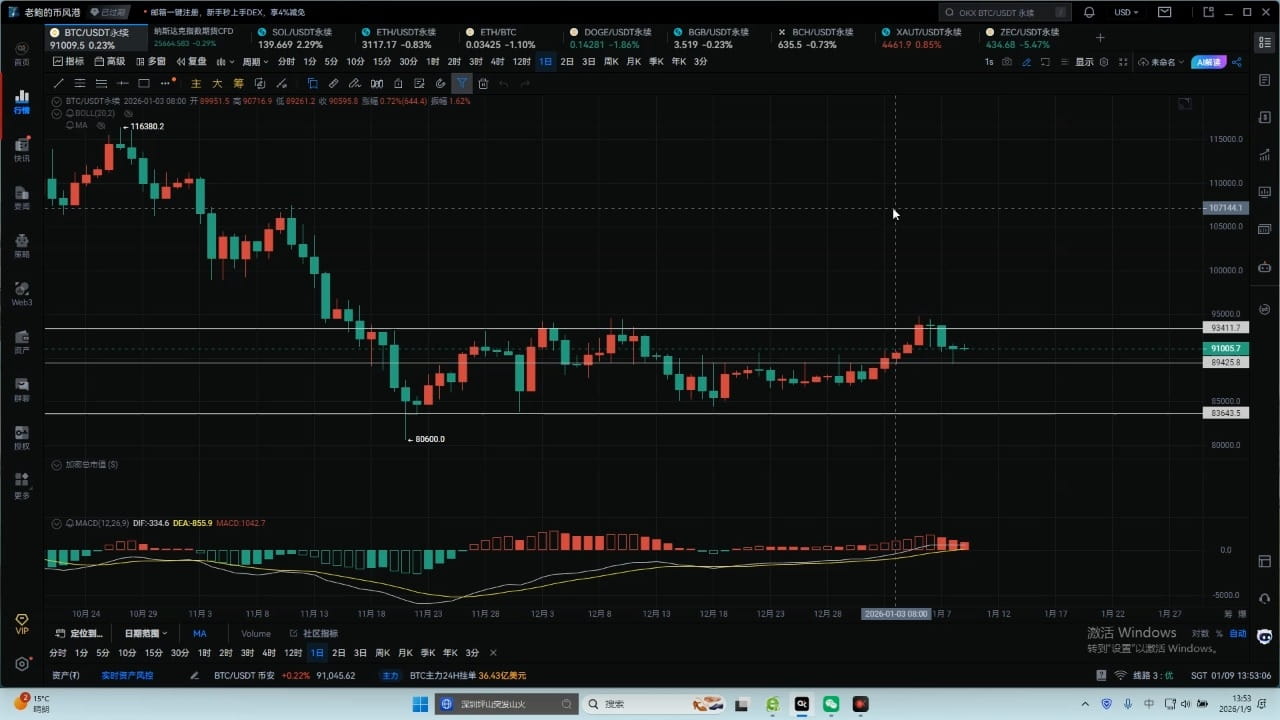
Task: Click the 主 indicator button
Action: 196,84
